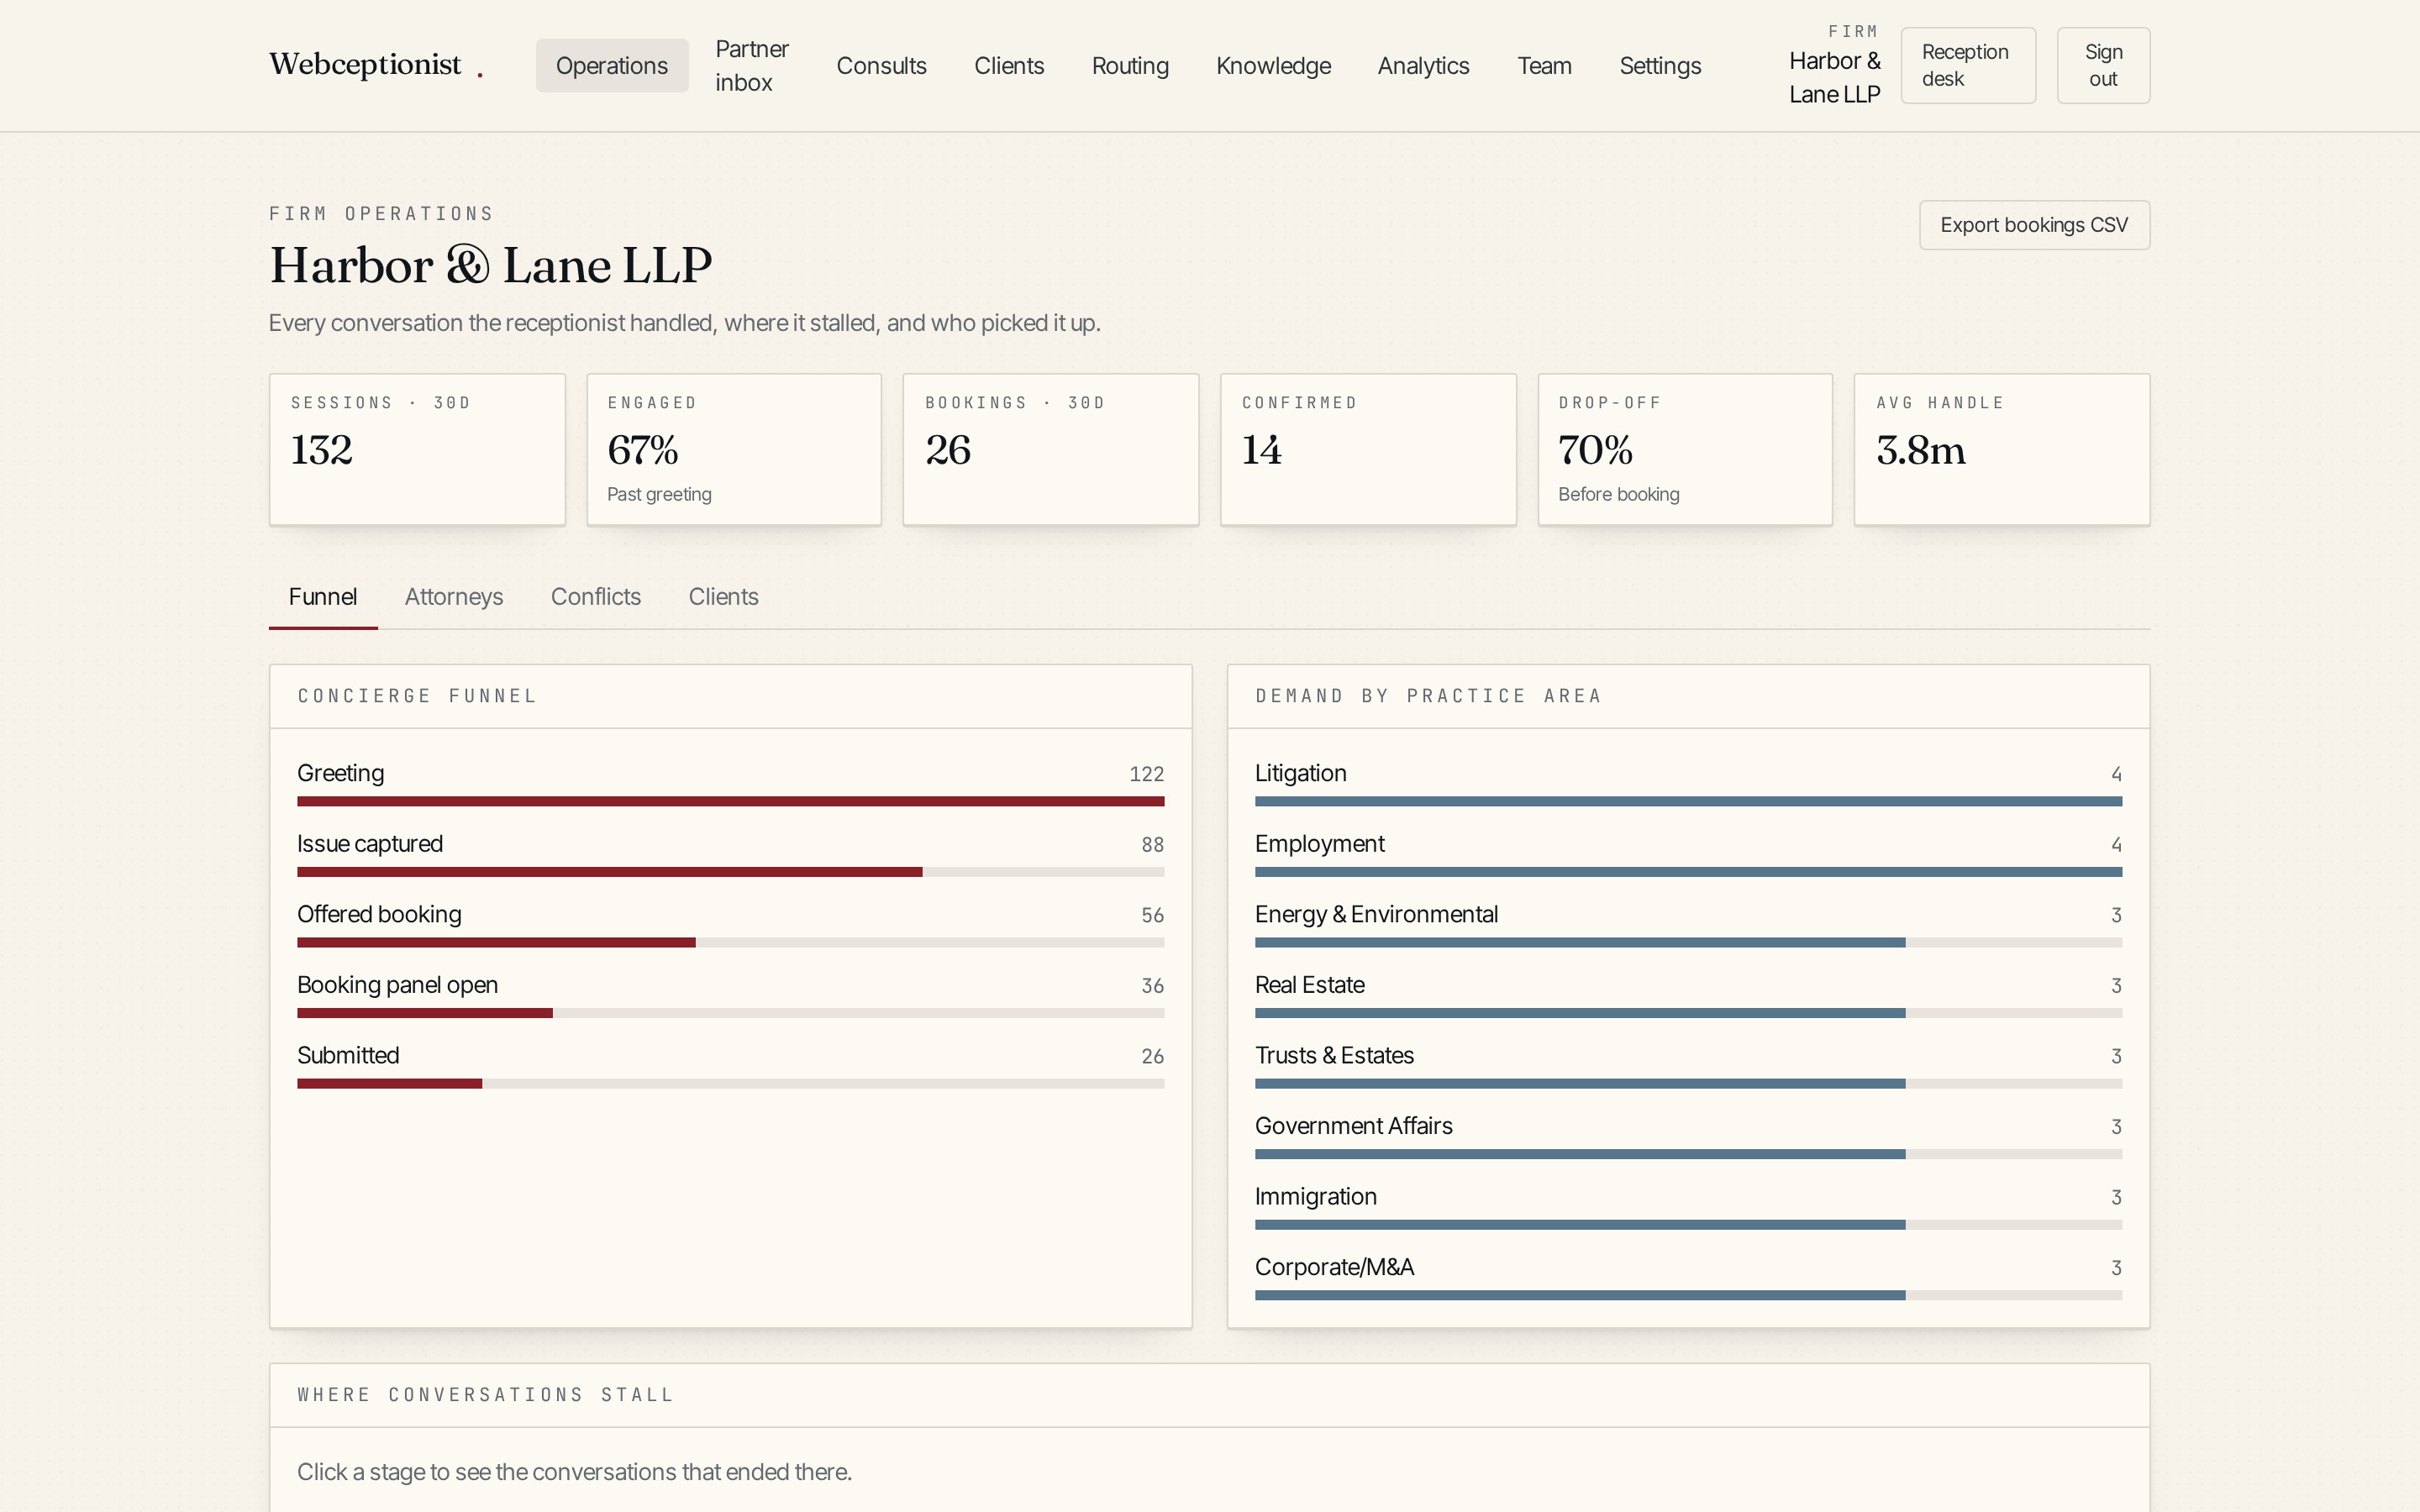
Task: Click the Webceptionist logo
Action: pos(375,64)
